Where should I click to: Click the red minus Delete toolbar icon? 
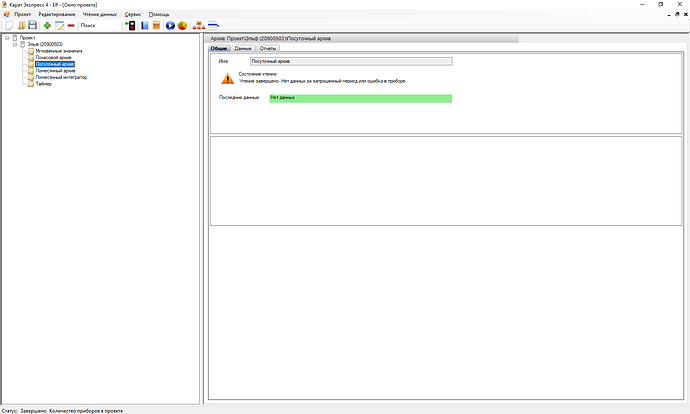pyautogui.click(x=71, y=25)
